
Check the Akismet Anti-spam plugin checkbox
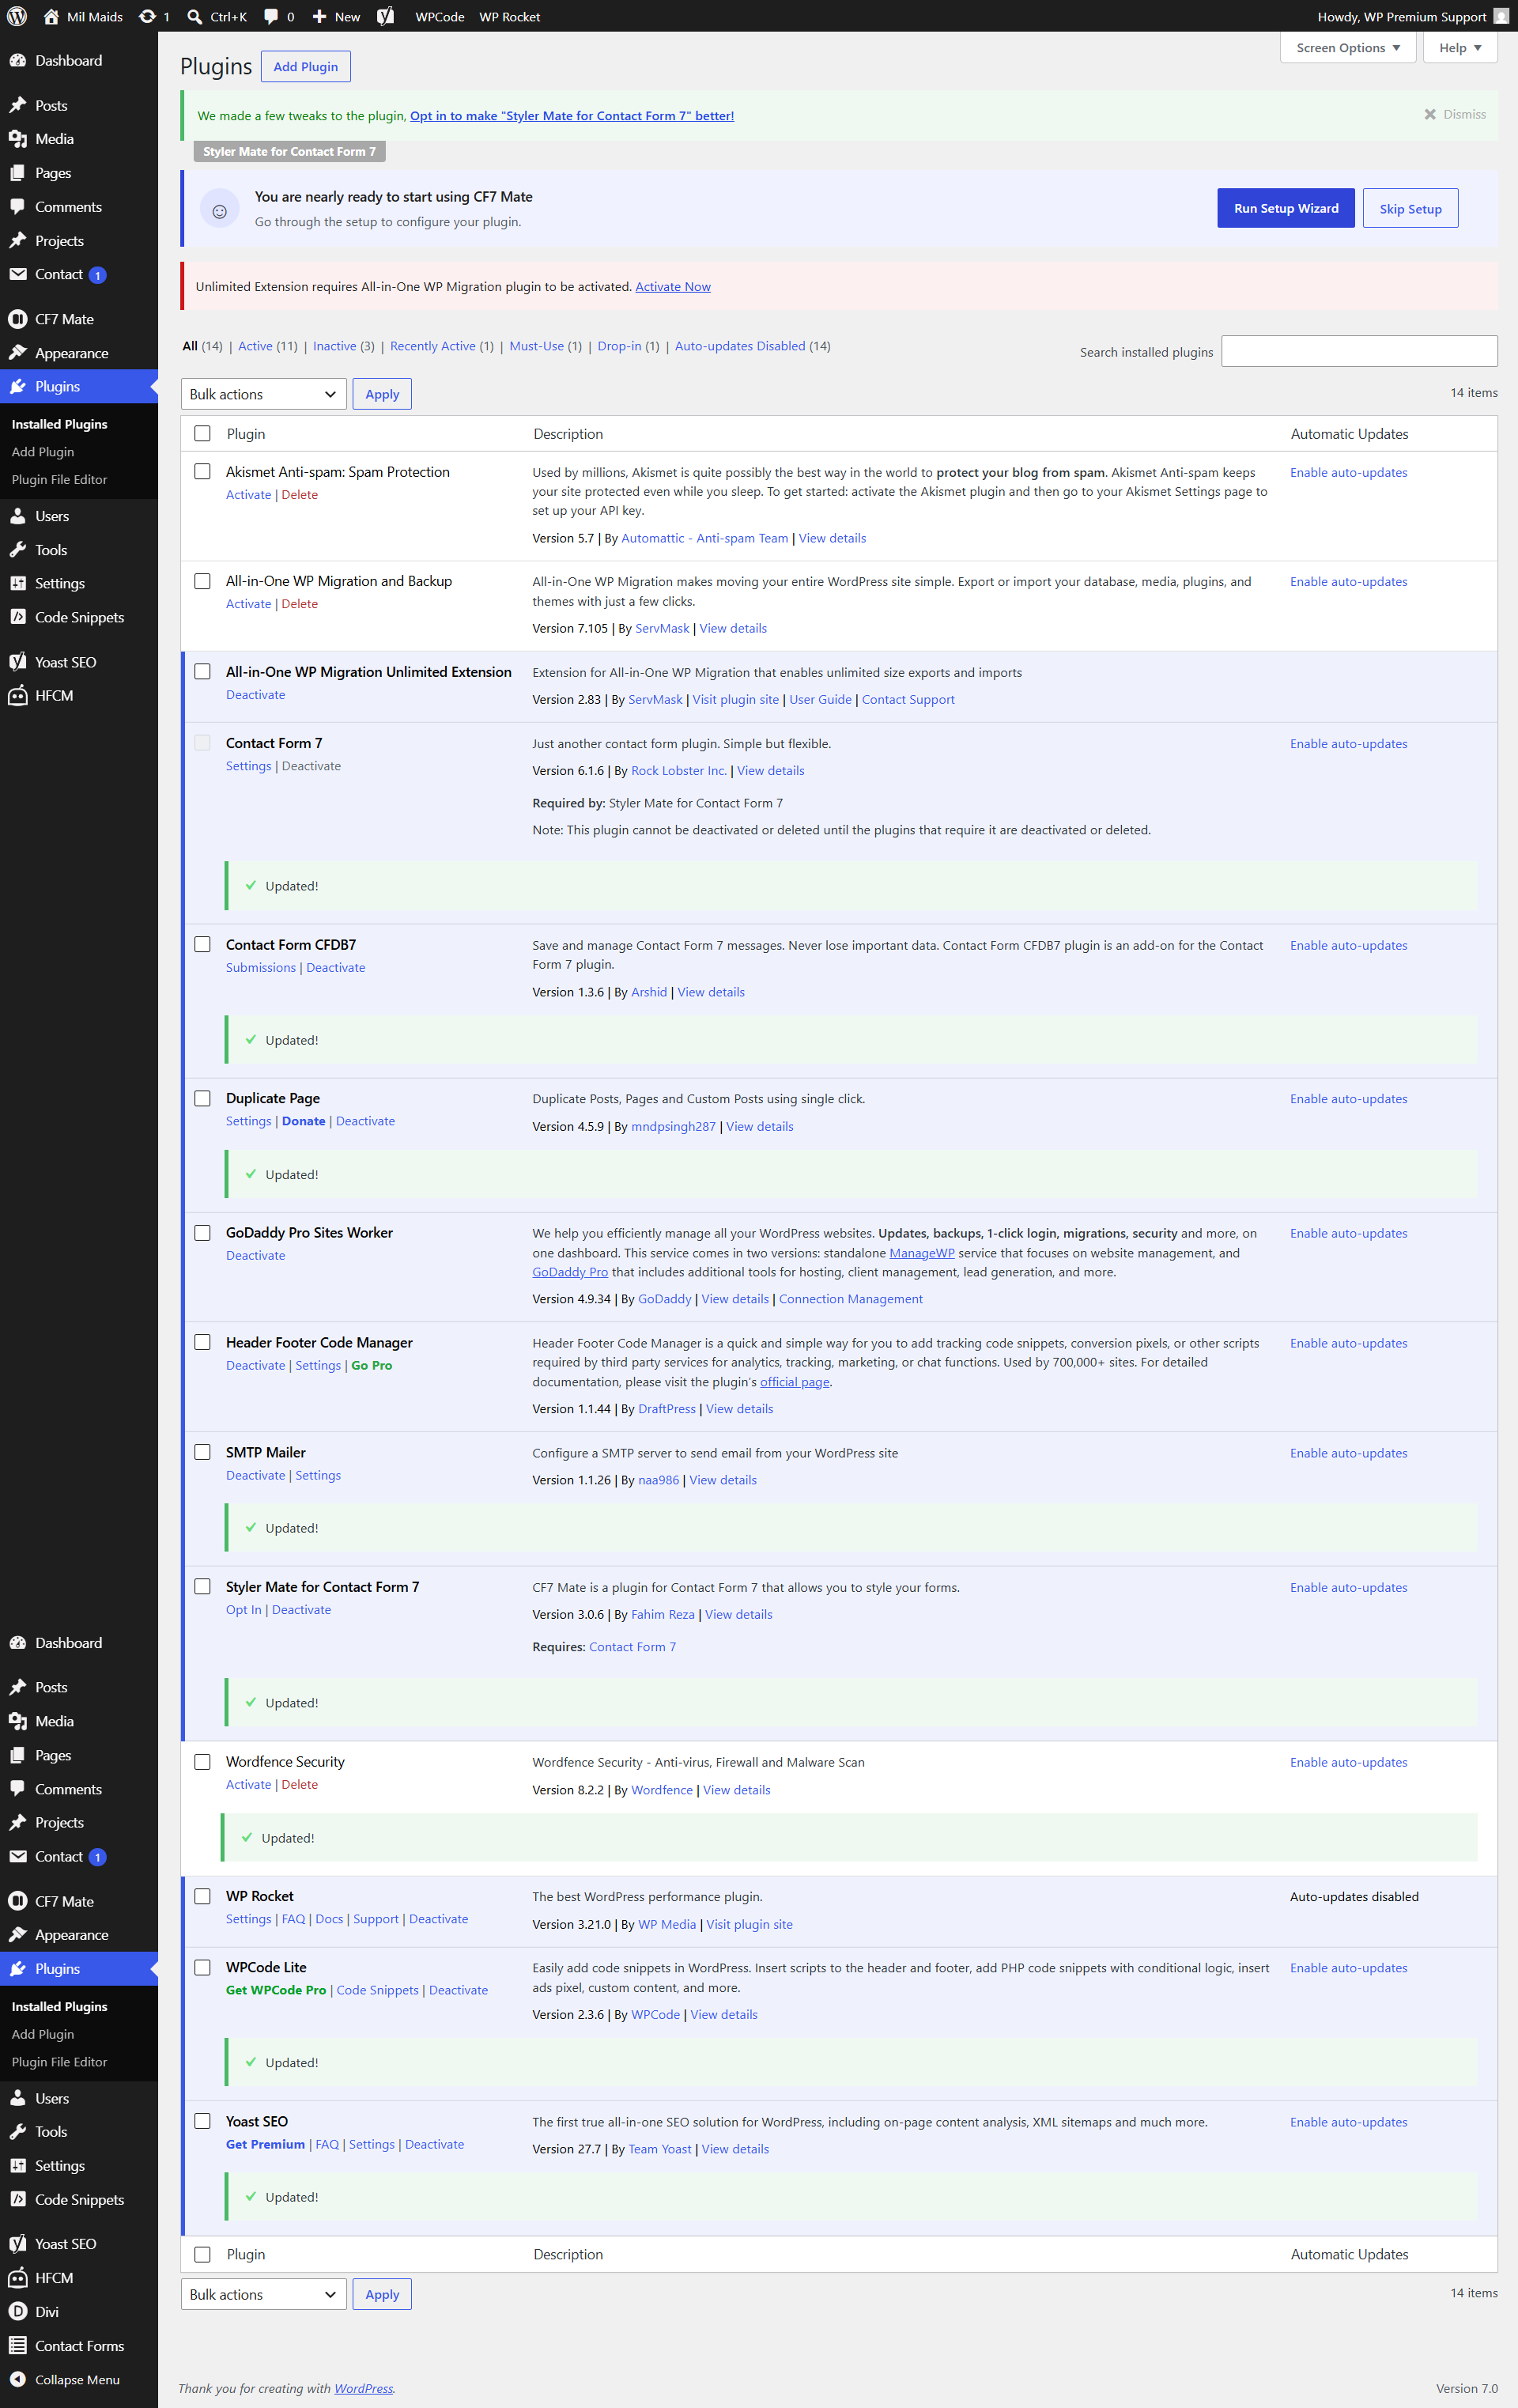(203, 471)
